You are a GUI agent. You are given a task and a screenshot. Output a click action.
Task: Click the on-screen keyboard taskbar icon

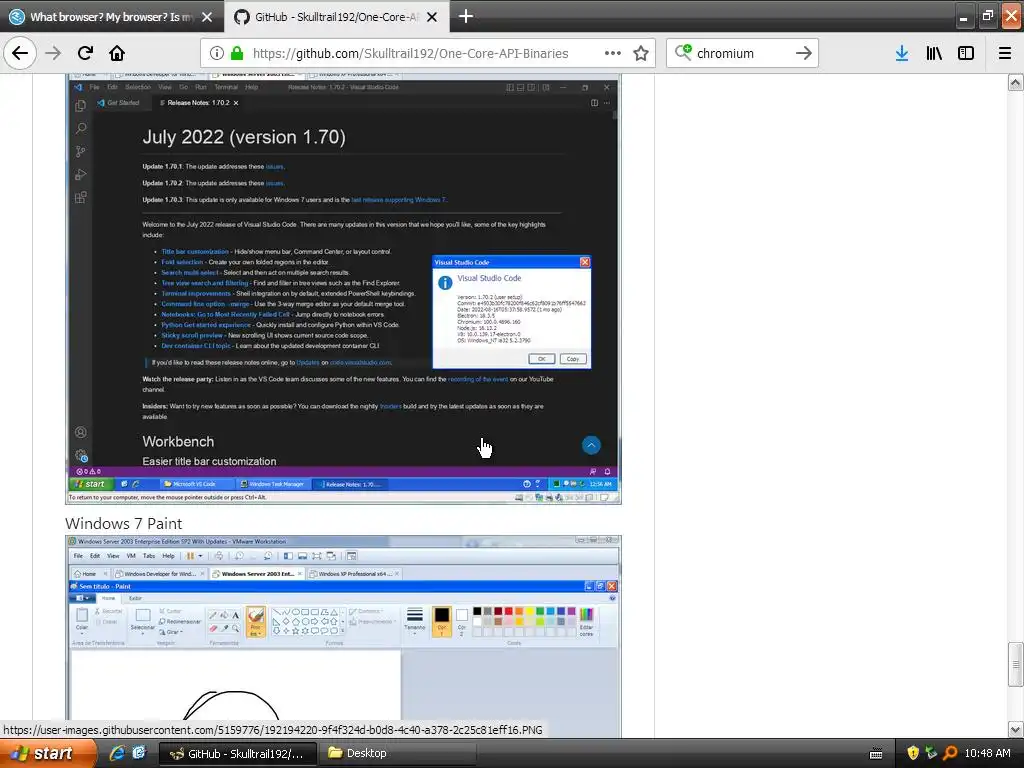coord(876,754)
